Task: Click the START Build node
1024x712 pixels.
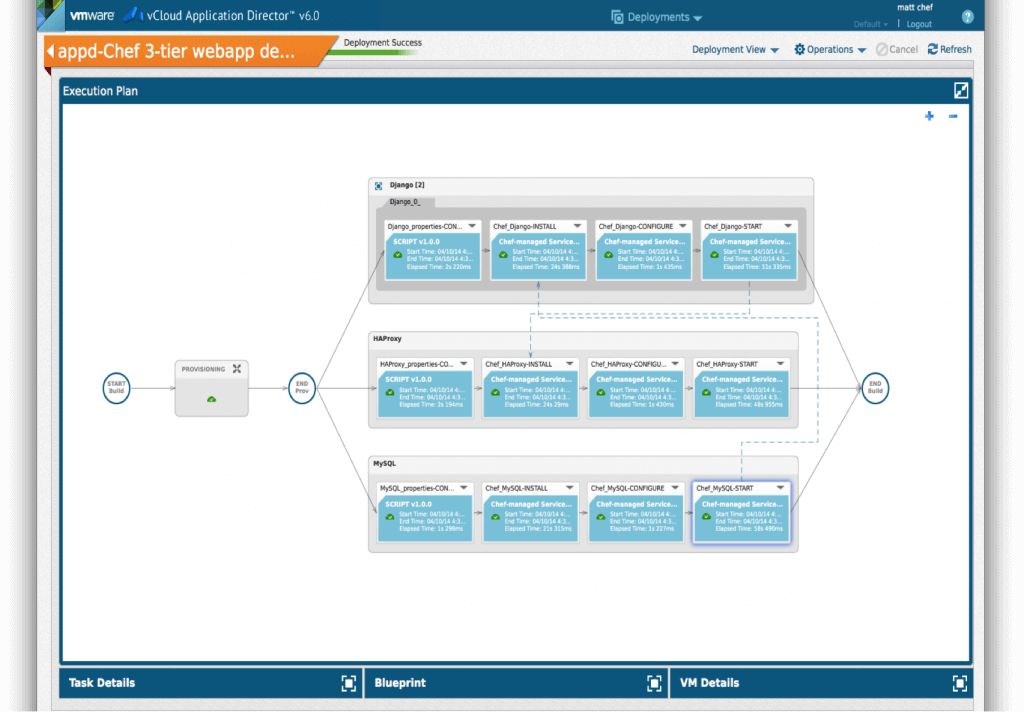Action: point(117,387)
